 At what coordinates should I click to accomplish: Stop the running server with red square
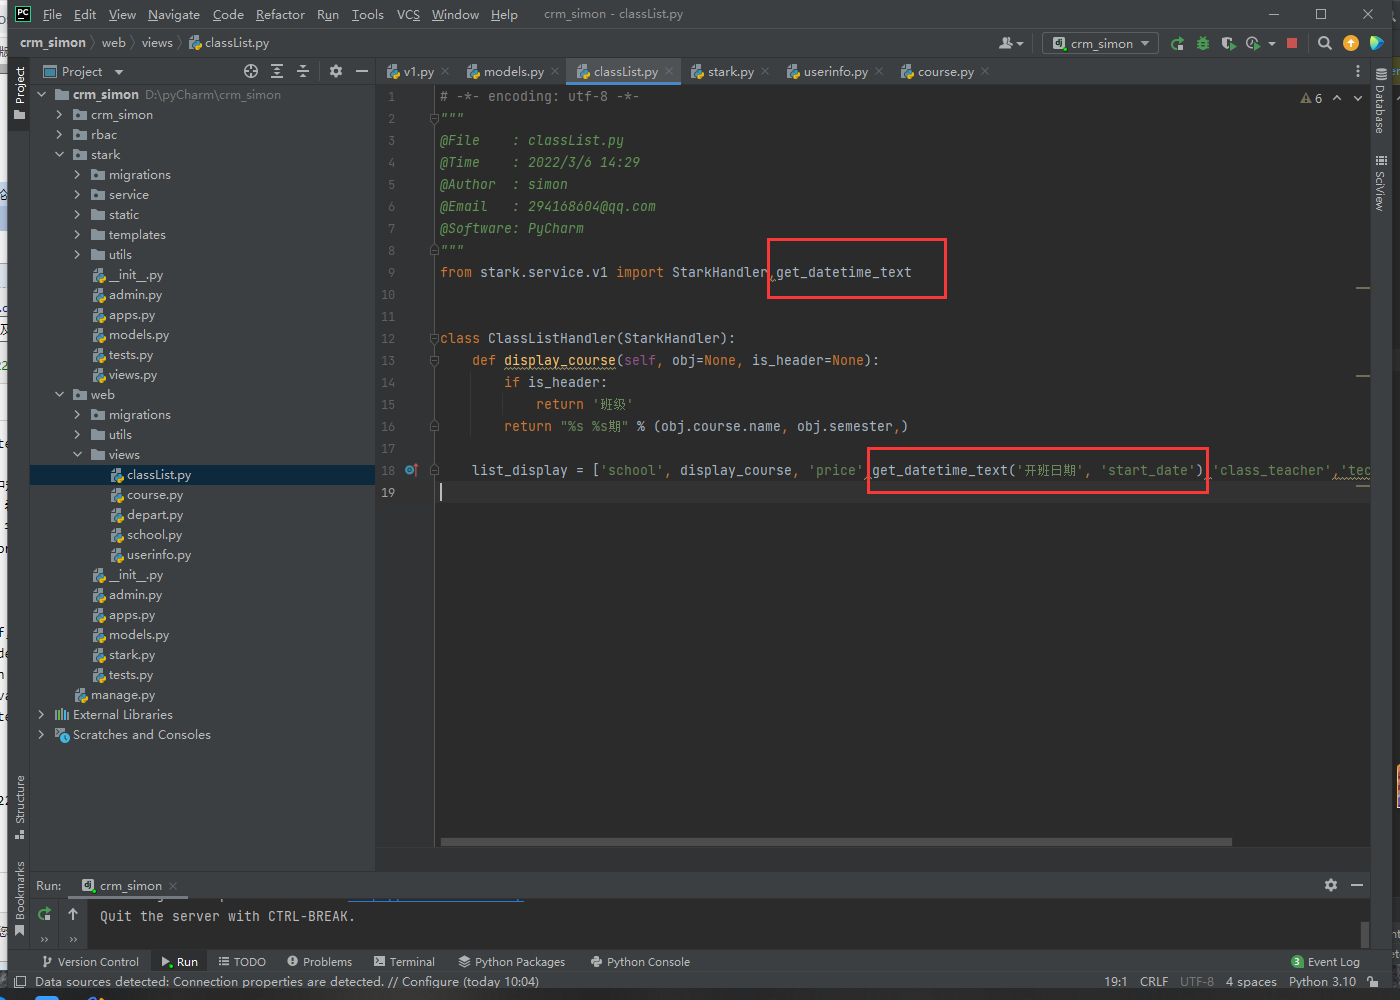1292,43
